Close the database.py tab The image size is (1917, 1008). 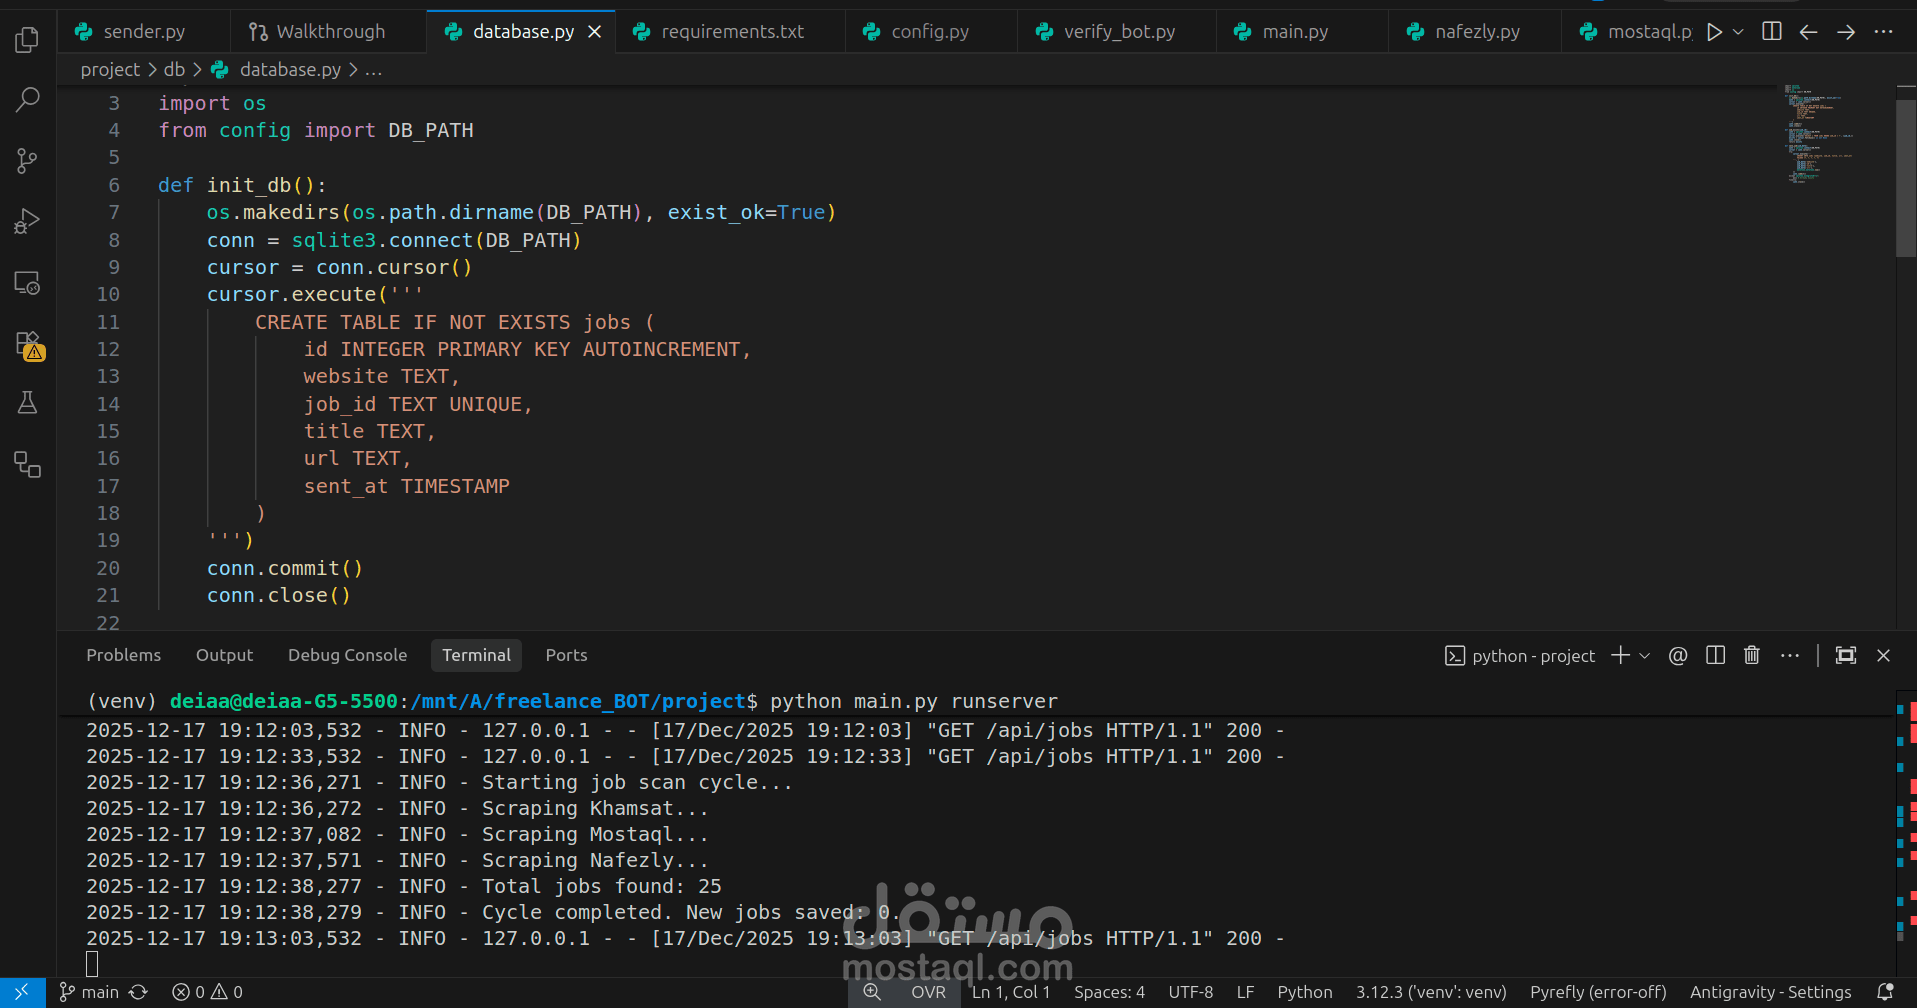595,32
